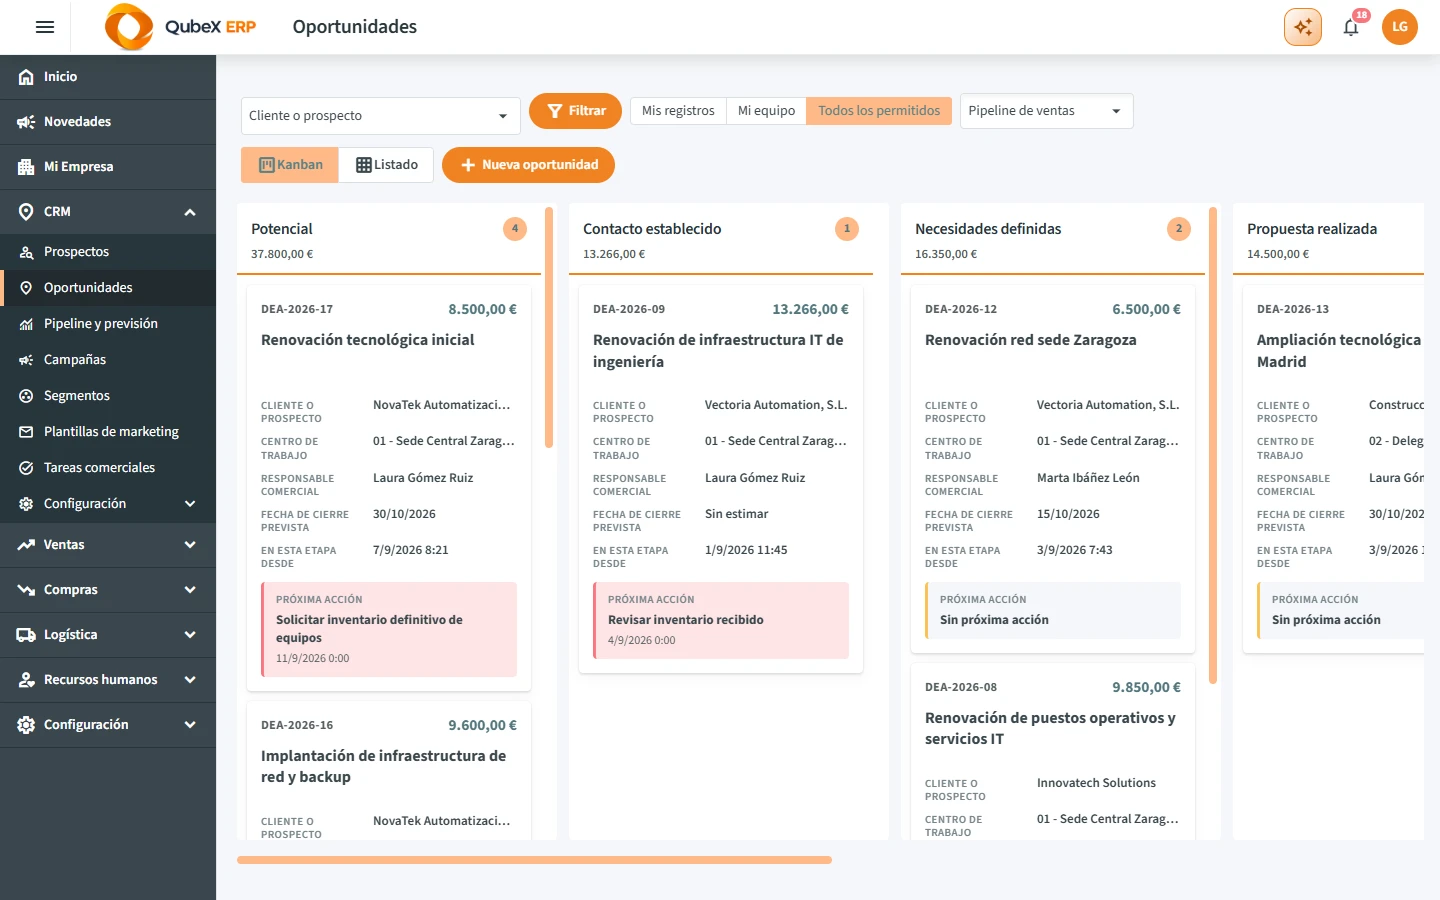Click Revisar inventario recibido action box
This screenshot has width=1440, height=900.
[721, 621]
